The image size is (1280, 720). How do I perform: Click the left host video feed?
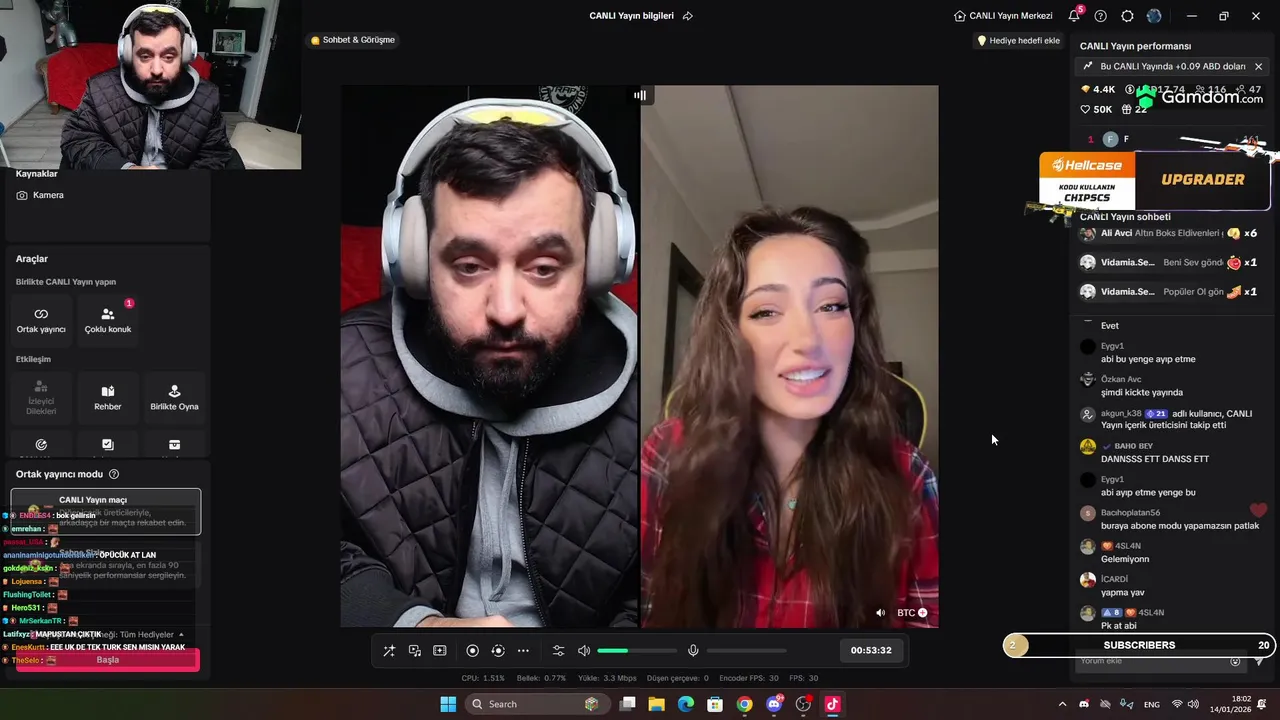490,356
